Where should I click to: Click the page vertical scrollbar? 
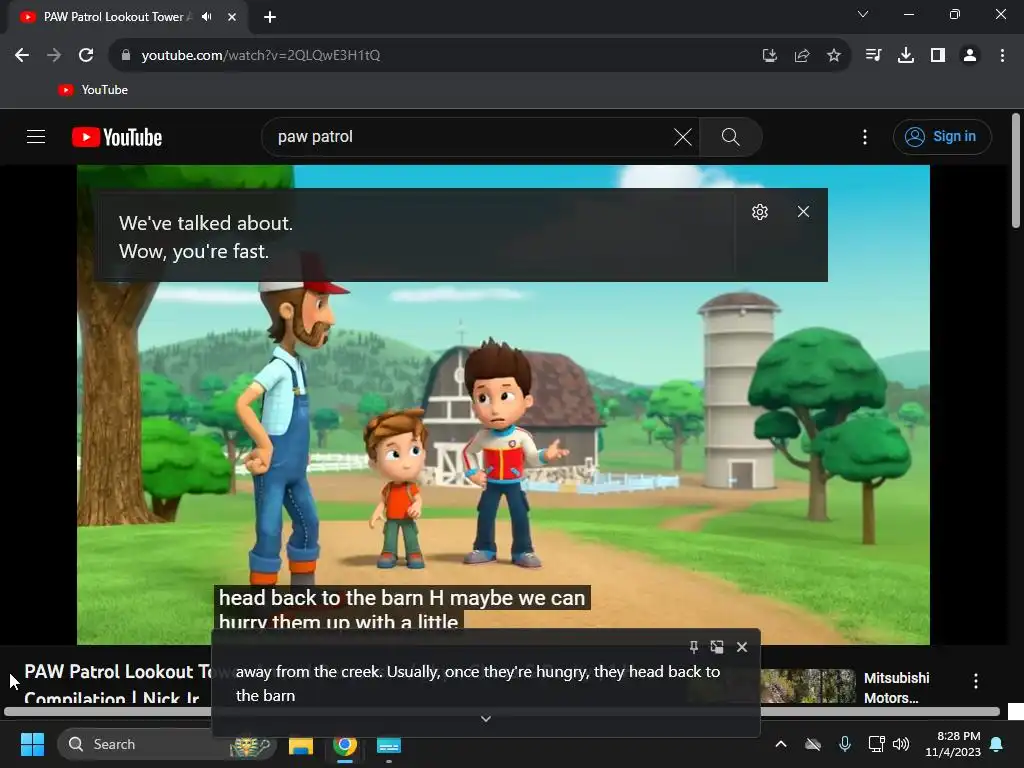point(1016,171)
